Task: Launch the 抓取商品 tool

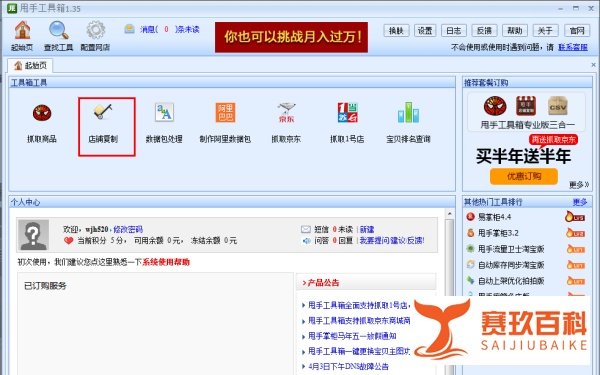Action: click(x=42, y=113)
